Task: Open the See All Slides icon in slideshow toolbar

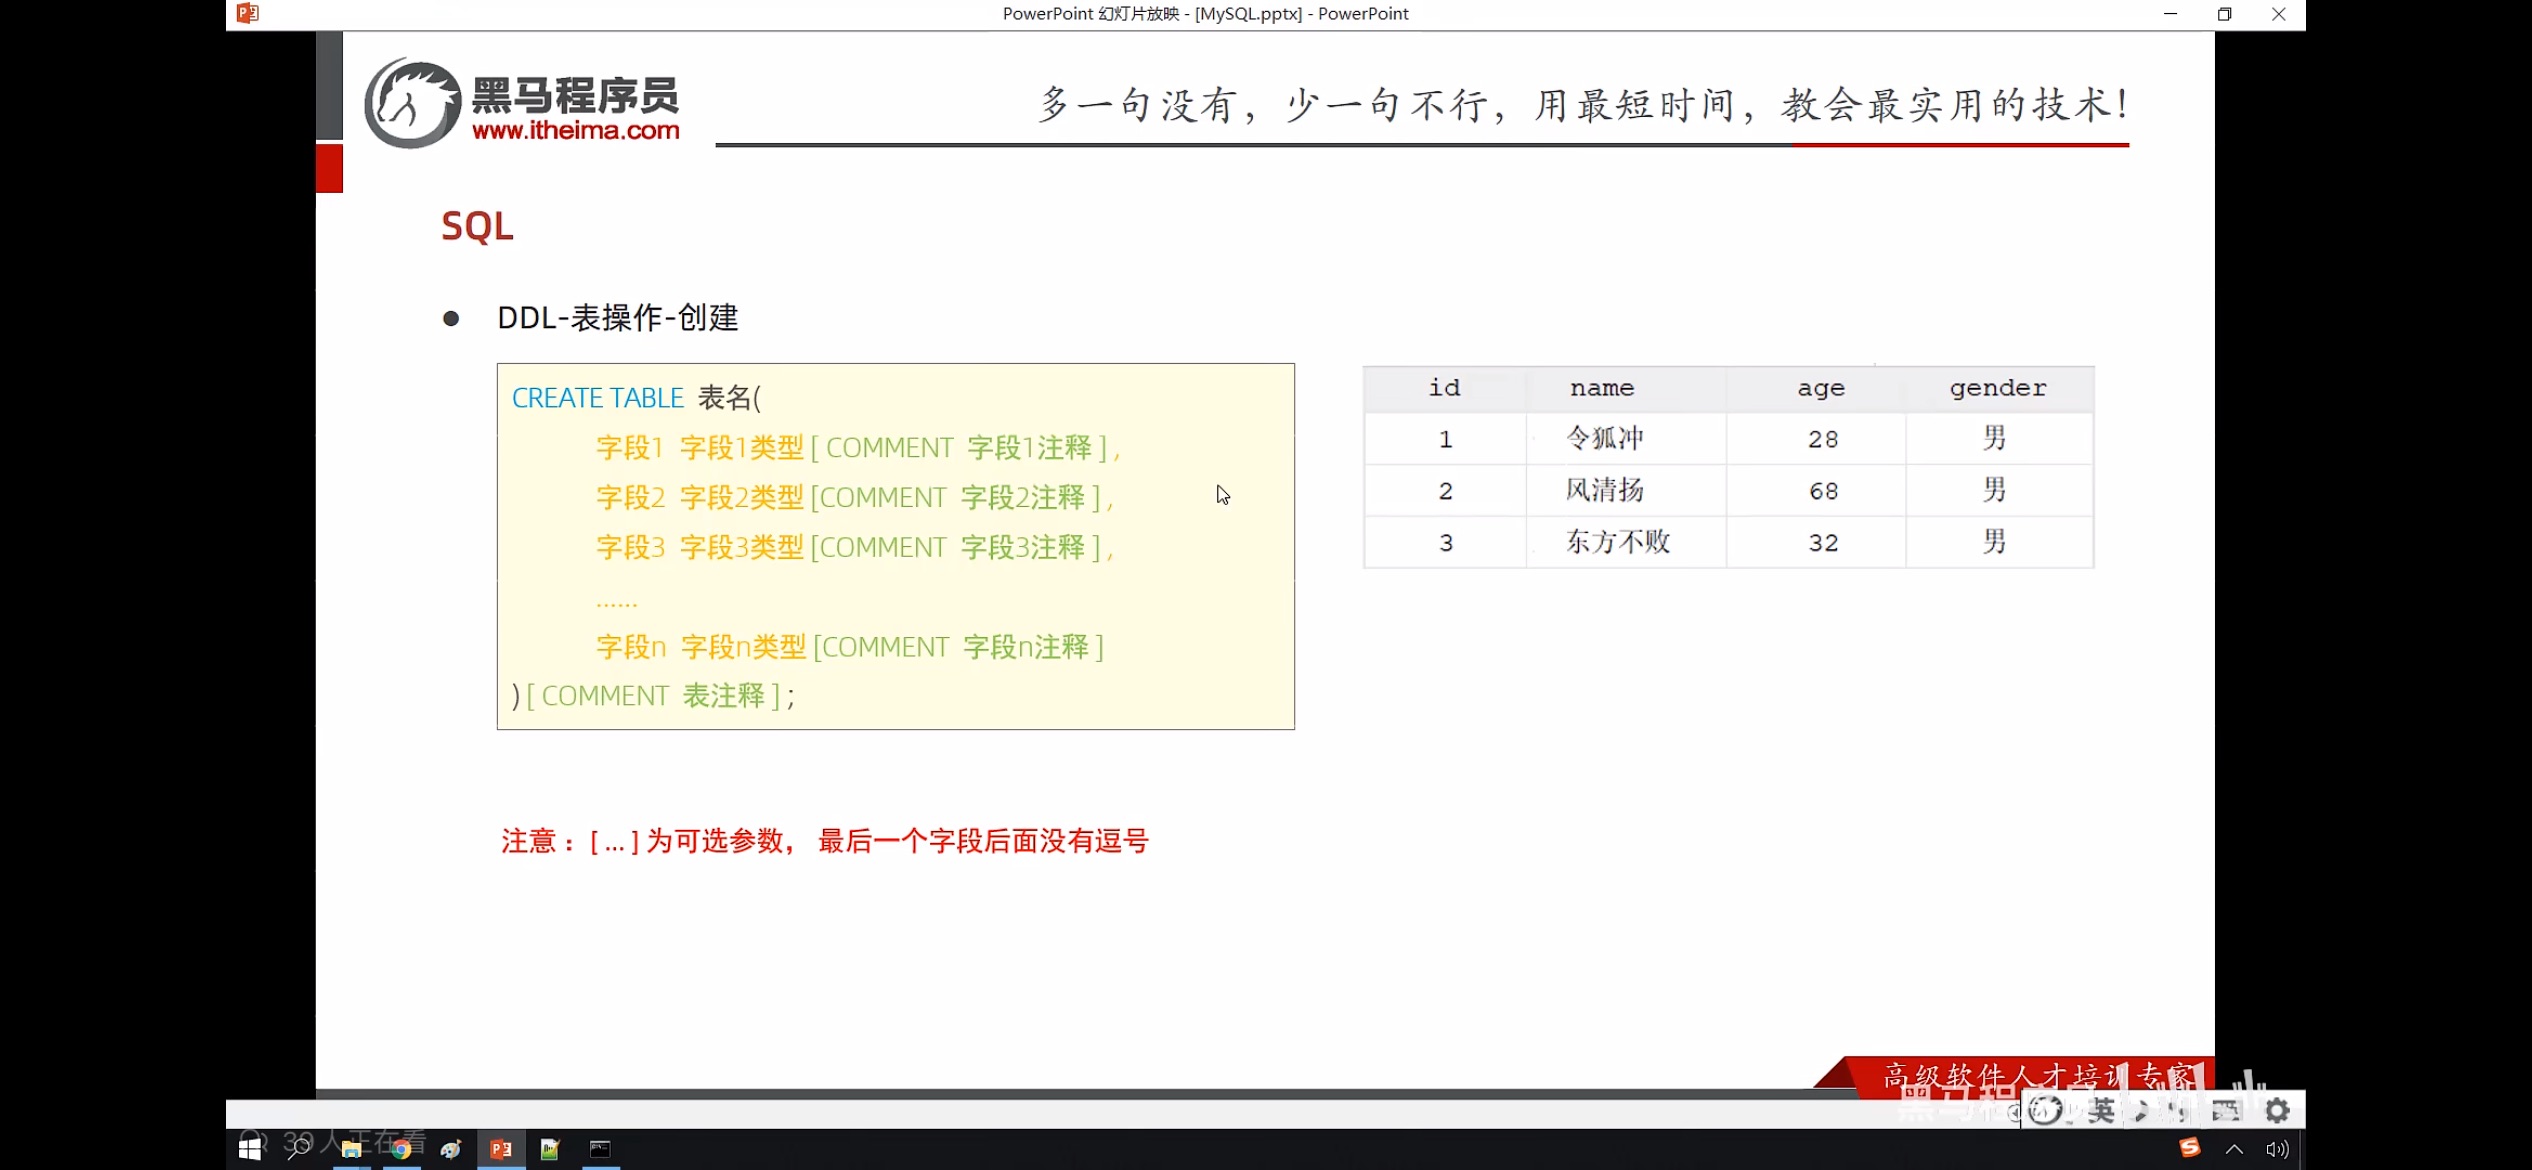Action: click(2226, 1110)
